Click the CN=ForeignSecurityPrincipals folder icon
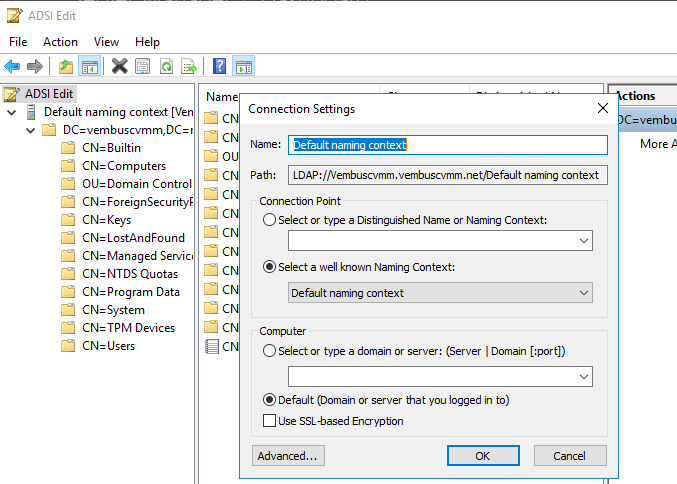 tap(68, 202)
